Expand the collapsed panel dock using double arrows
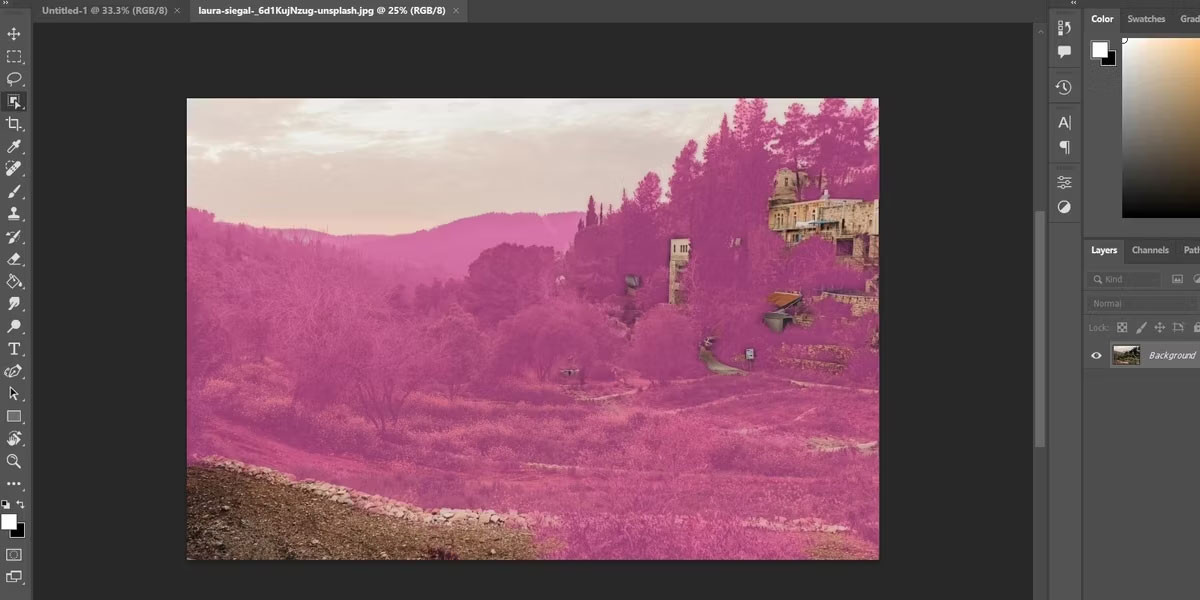This screenshot has height=600, width=1200. (x=1073, y=4)
